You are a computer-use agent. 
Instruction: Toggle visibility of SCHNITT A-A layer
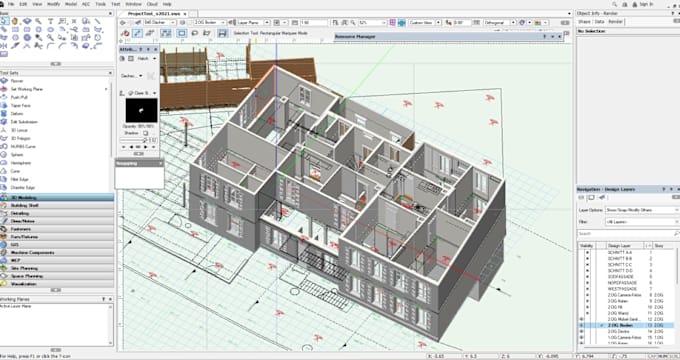point(588,252)
